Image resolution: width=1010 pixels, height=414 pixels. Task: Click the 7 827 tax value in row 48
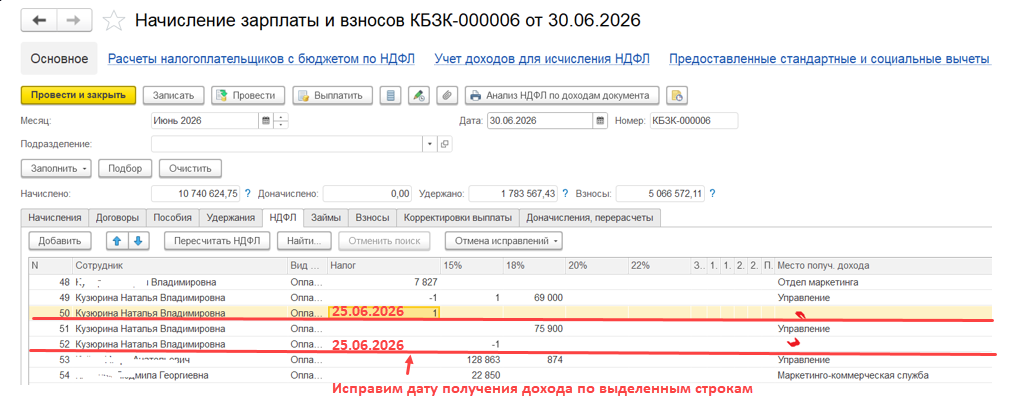coord(424,282)
